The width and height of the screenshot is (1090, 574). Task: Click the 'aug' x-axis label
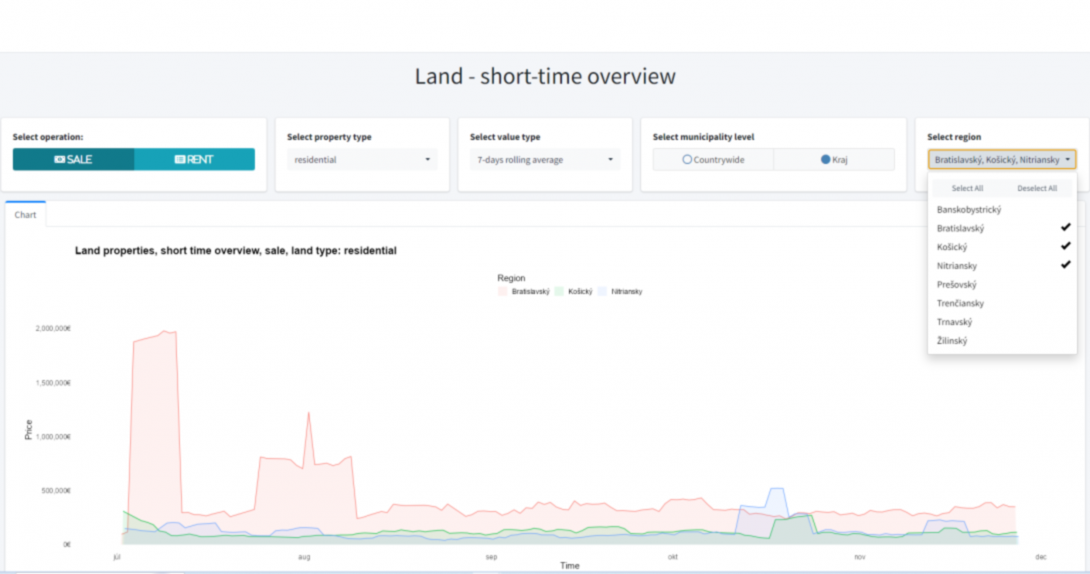pos(304,557)
